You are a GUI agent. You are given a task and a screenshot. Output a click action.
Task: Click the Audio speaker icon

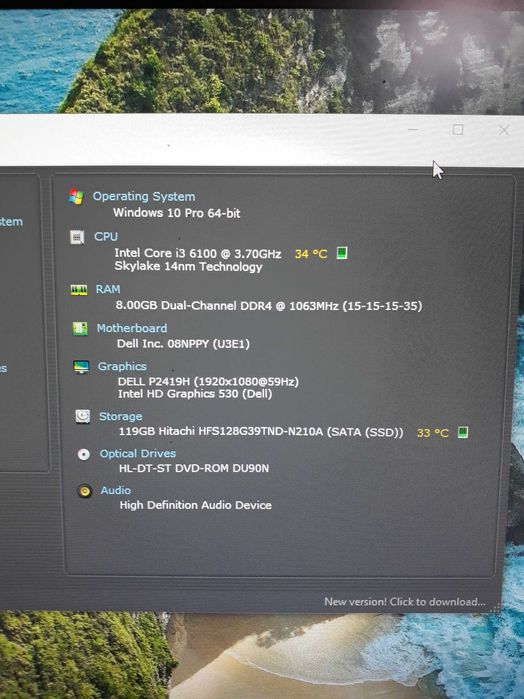(85, 491)
